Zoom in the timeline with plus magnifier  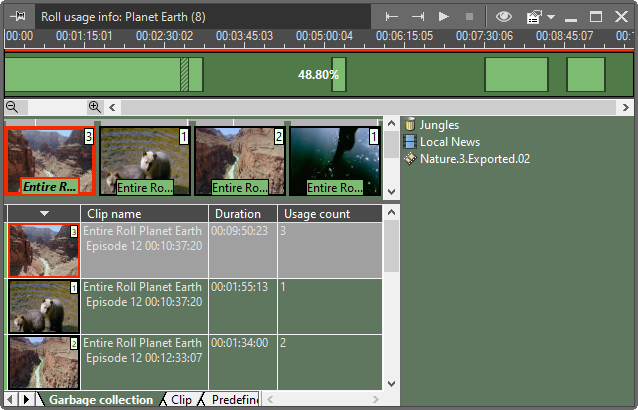pyautogui.click(x=95, y=107)
